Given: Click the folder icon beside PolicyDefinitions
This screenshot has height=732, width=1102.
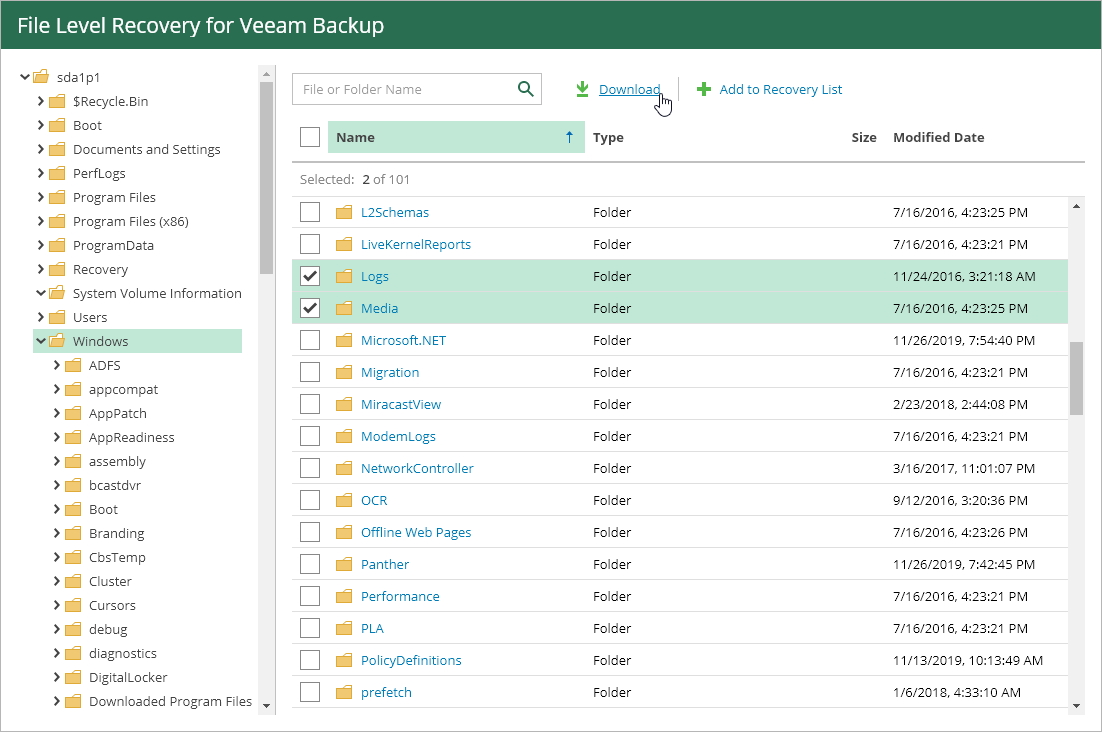Looking at the screenshot, I should 344,660.
